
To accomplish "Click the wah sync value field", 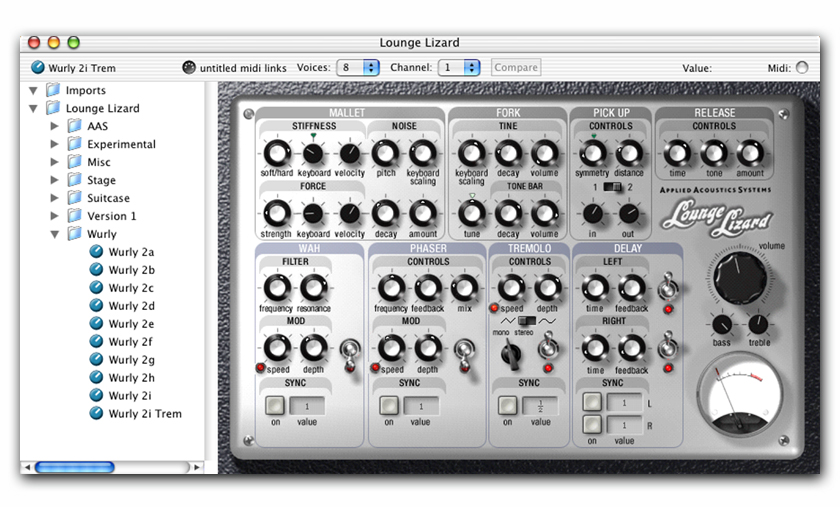I will tap(307, 406).
